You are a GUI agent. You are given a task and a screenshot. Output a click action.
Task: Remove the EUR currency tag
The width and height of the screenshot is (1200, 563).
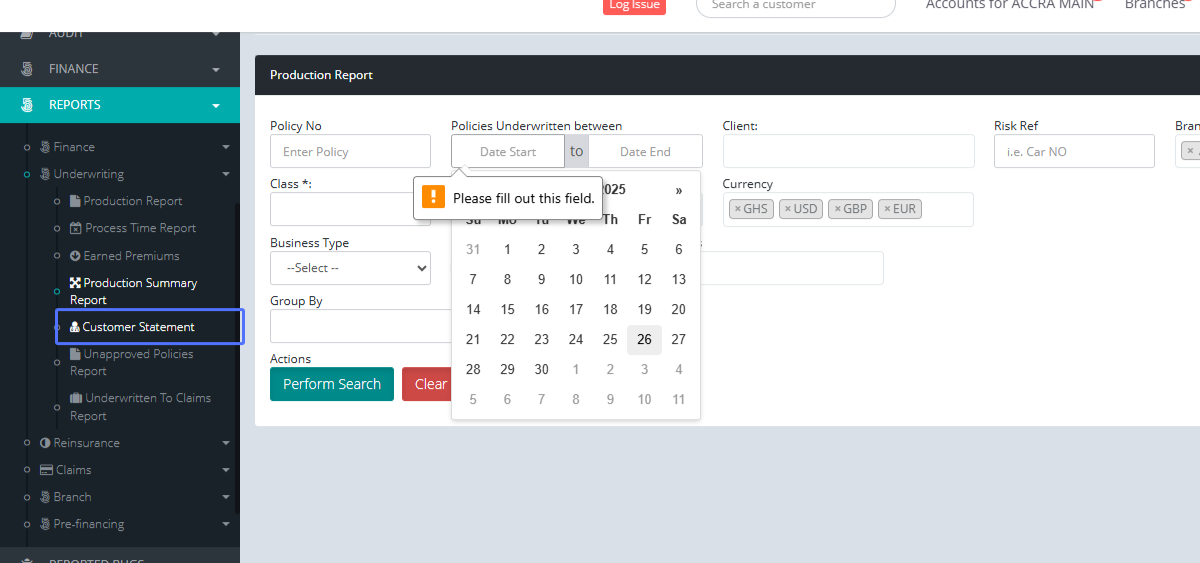(x=887, y=209)
